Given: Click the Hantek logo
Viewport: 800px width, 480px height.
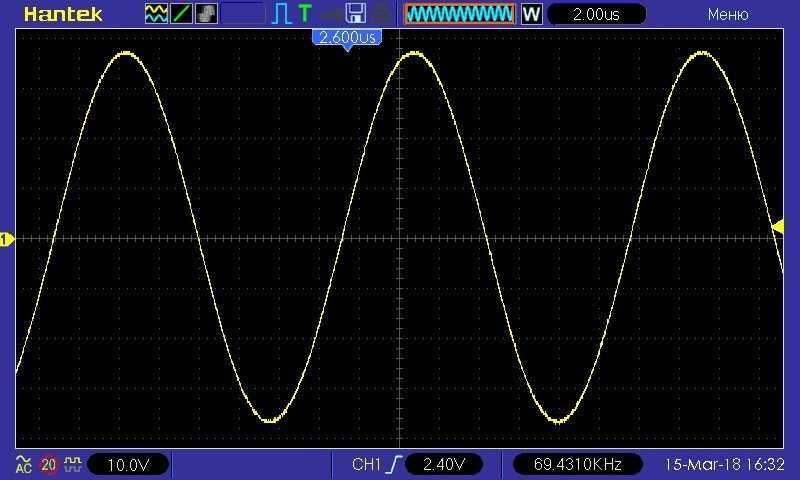Looking at the screenshot, I should click(x=63, y=14).
